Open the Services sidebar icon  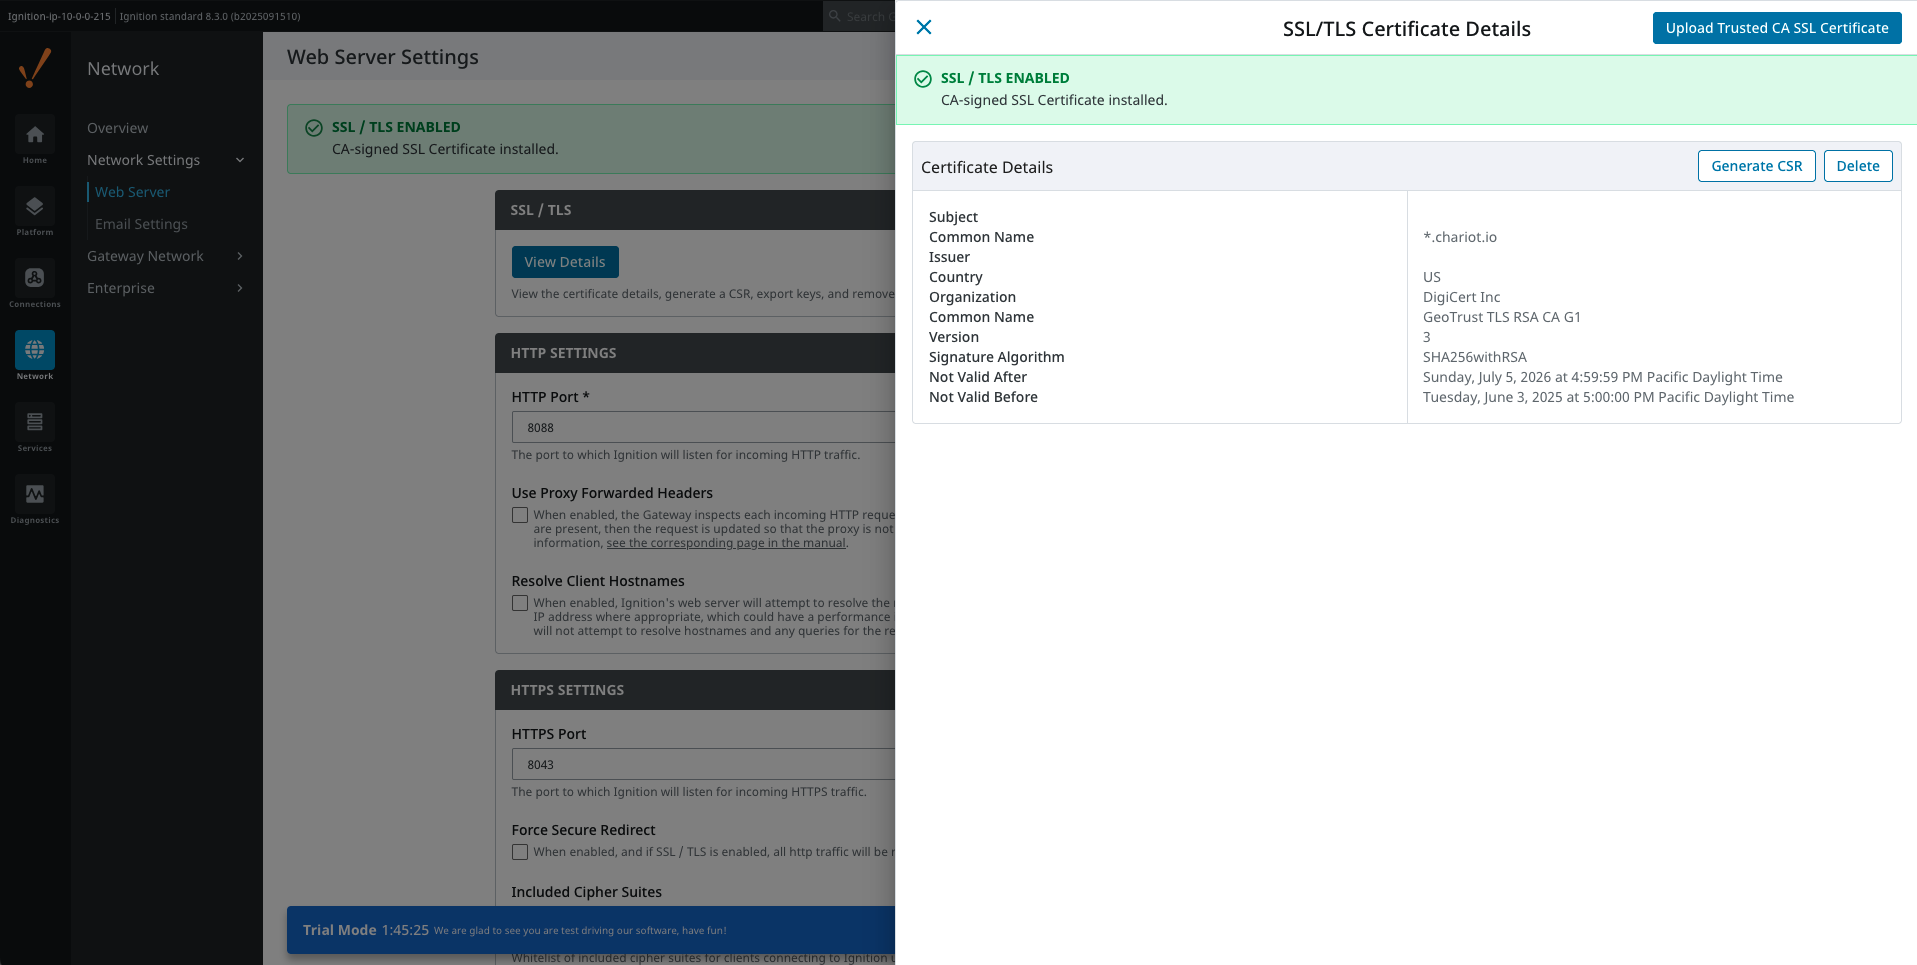point(35,429)
